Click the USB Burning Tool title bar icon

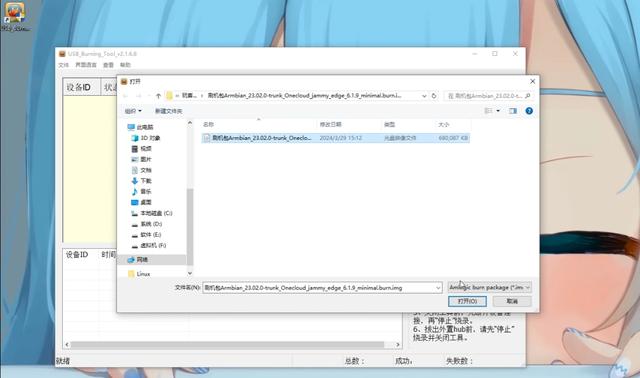point(62,54)
